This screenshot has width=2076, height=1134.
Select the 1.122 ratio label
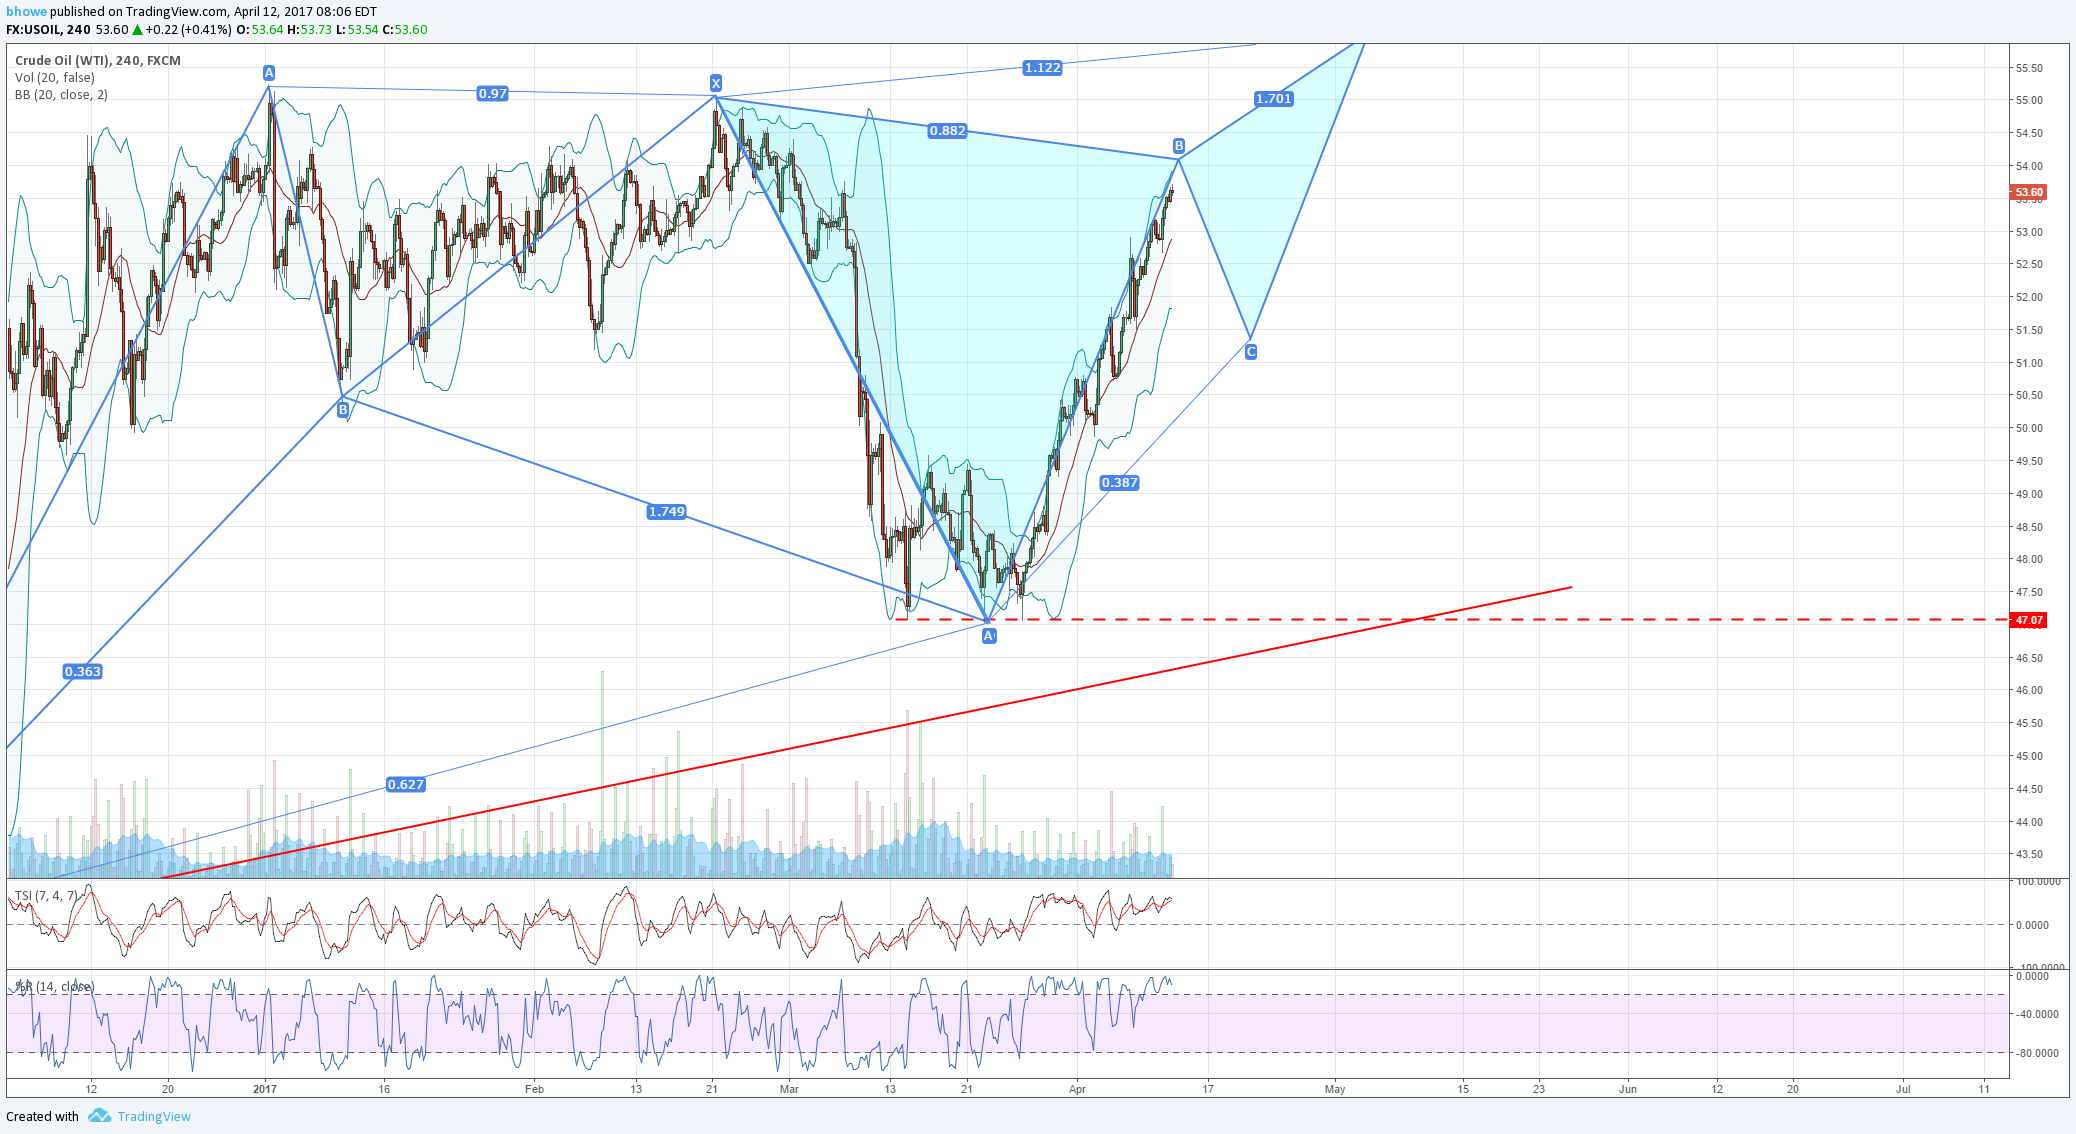(x=1042, y=68)
